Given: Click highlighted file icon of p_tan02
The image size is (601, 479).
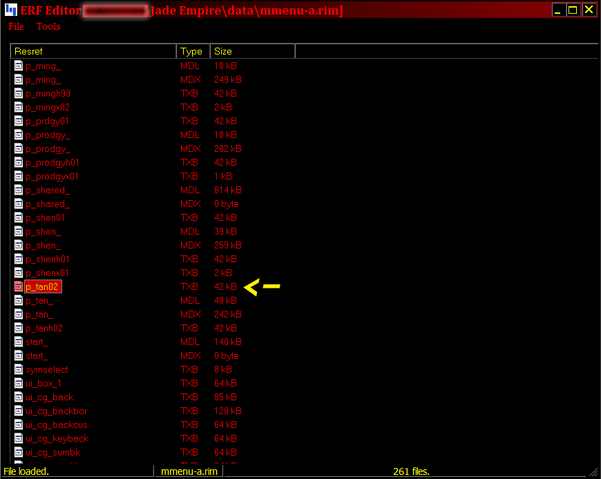Looking at the screenshot, I should pyautogui.click(x=18, y=287).
